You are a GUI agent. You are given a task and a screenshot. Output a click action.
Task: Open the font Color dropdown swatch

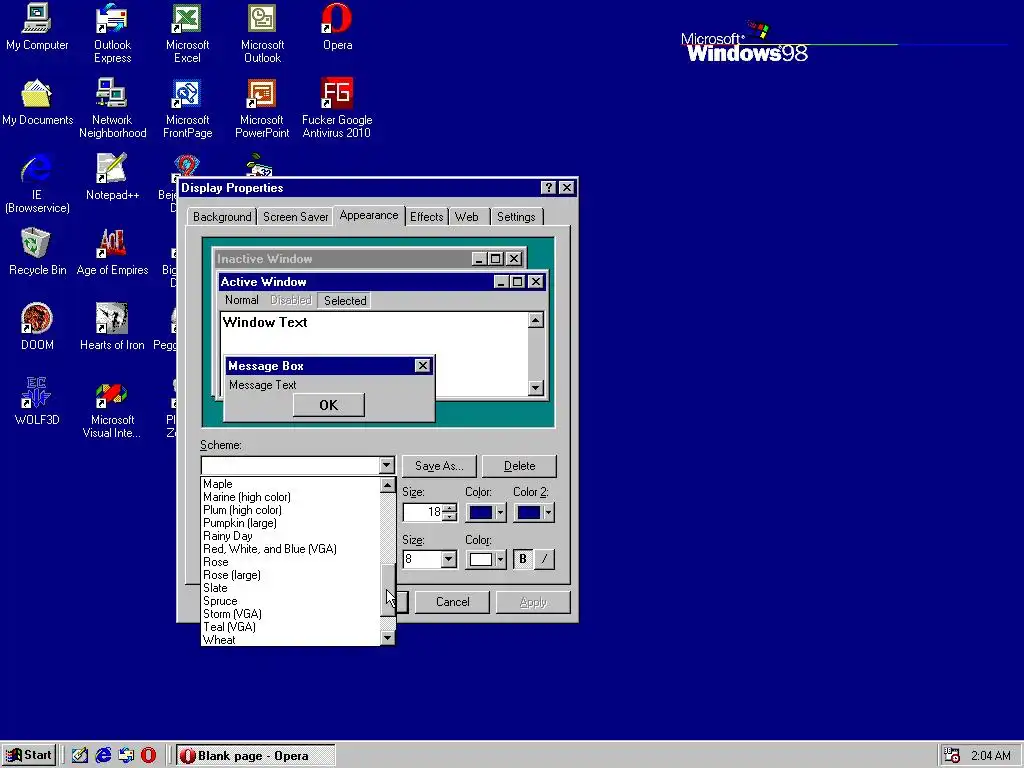(x=485, y=560)
